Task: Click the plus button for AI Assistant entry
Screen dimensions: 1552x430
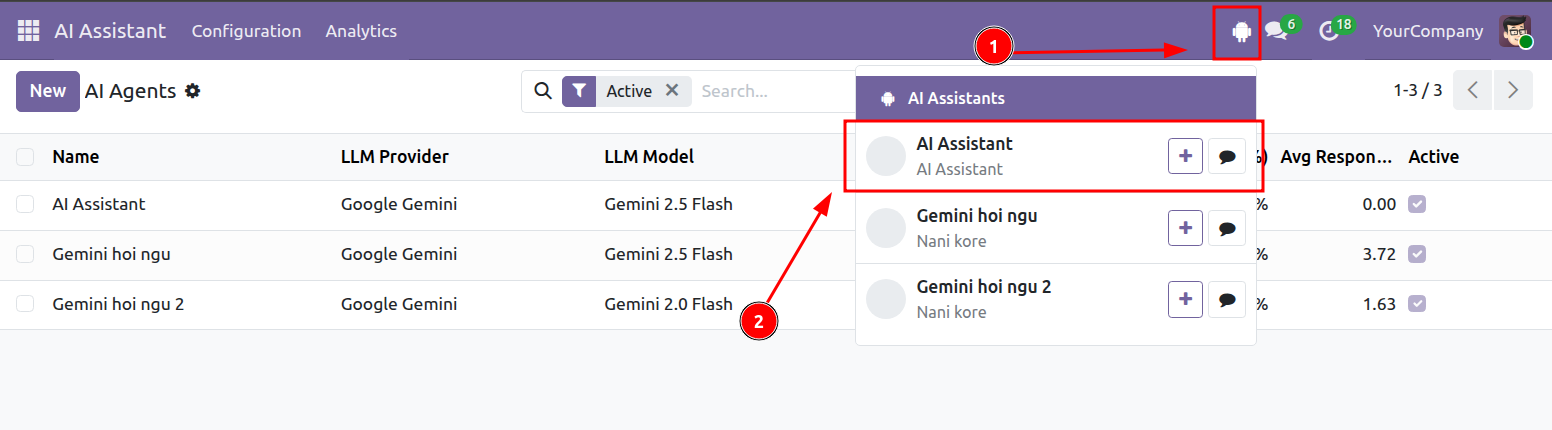Action: click(x=1185, y=156)
